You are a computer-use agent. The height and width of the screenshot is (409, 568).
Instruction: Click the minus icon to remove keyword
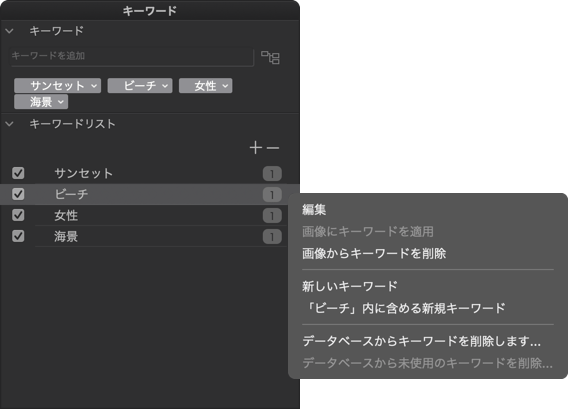pos(273,148)
